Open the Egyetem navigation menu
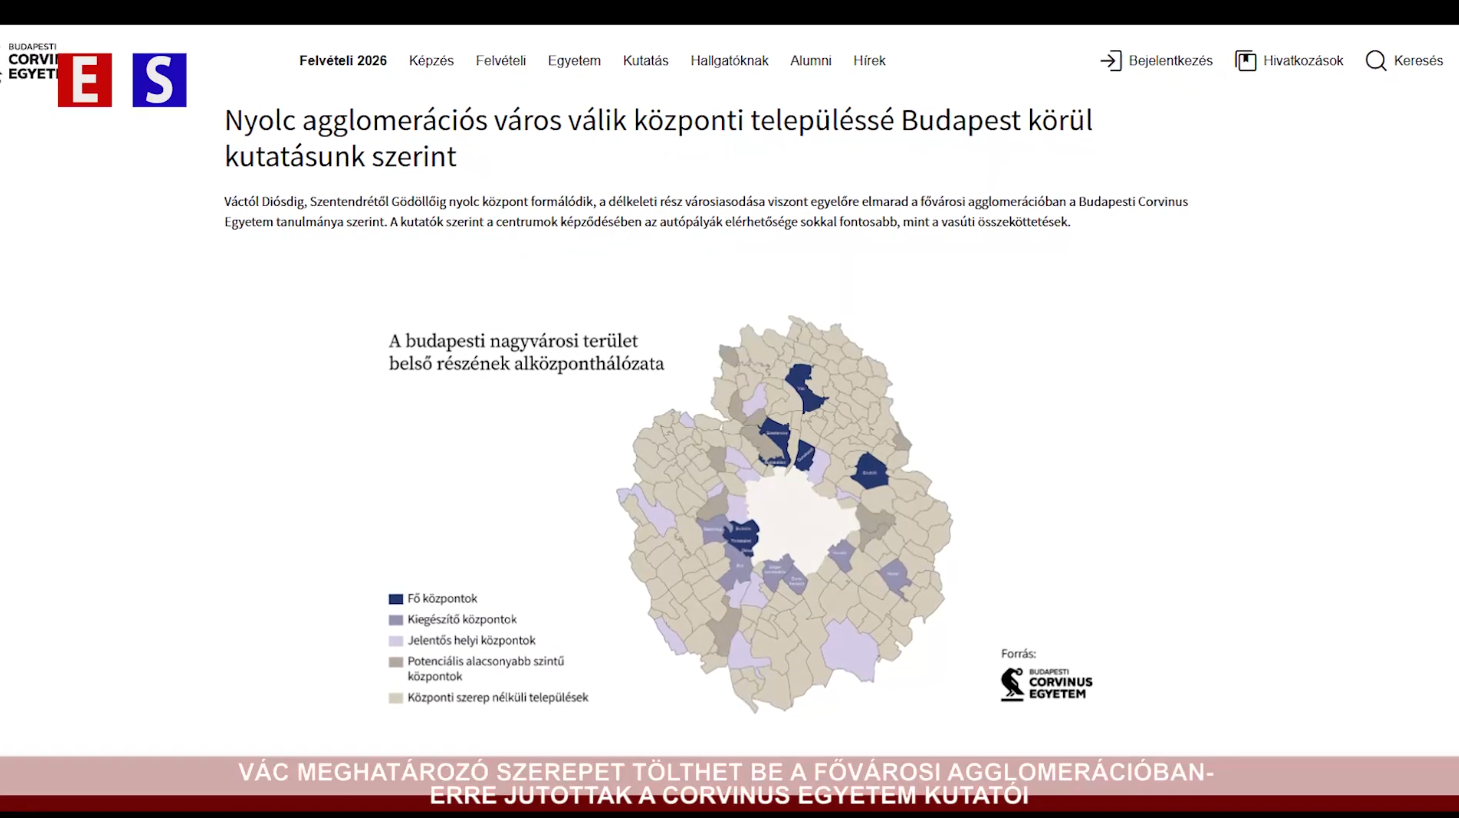The width and height of the screenshot is (1459, 818). [574, 60]
